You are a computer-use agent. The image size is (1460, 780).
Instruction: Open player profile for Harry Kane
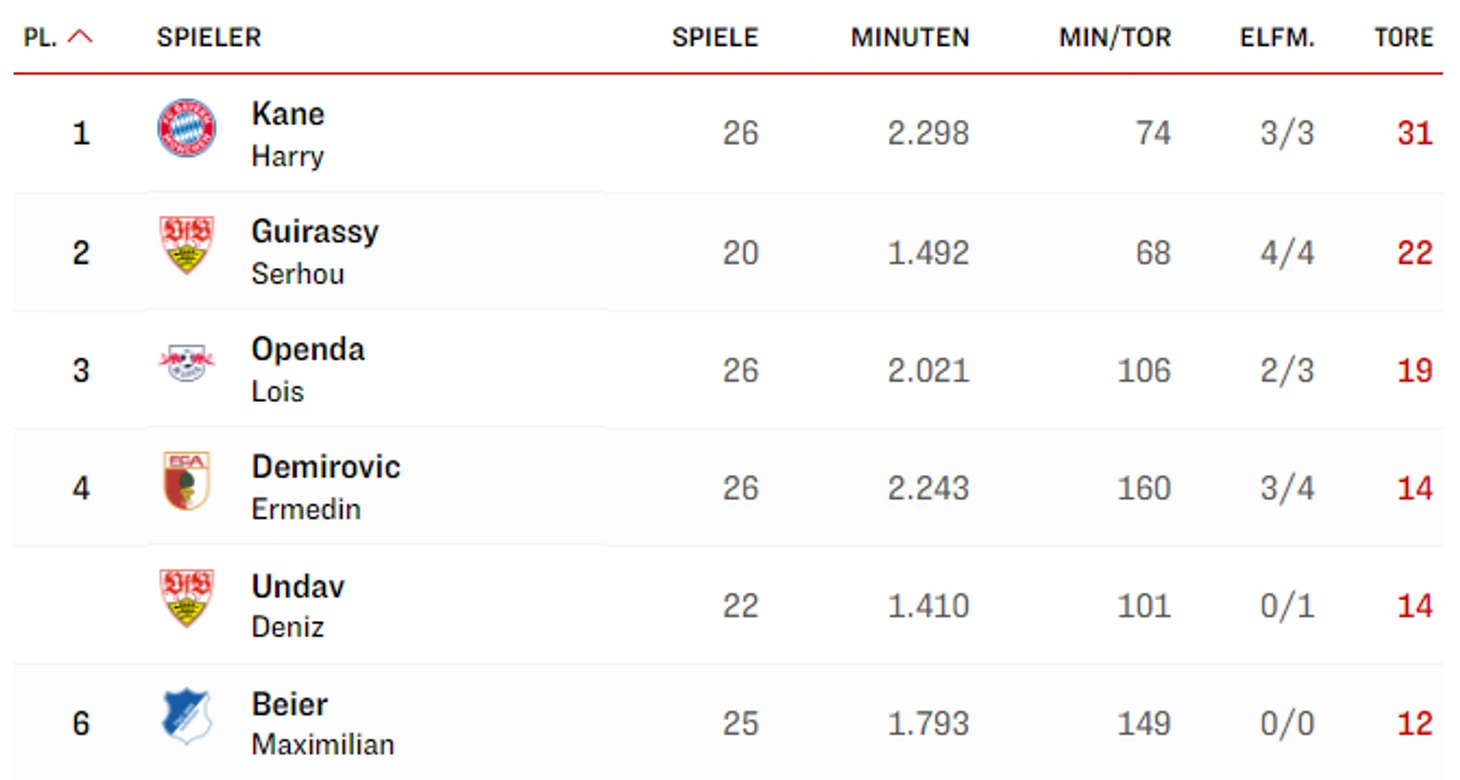coord(288,134)
